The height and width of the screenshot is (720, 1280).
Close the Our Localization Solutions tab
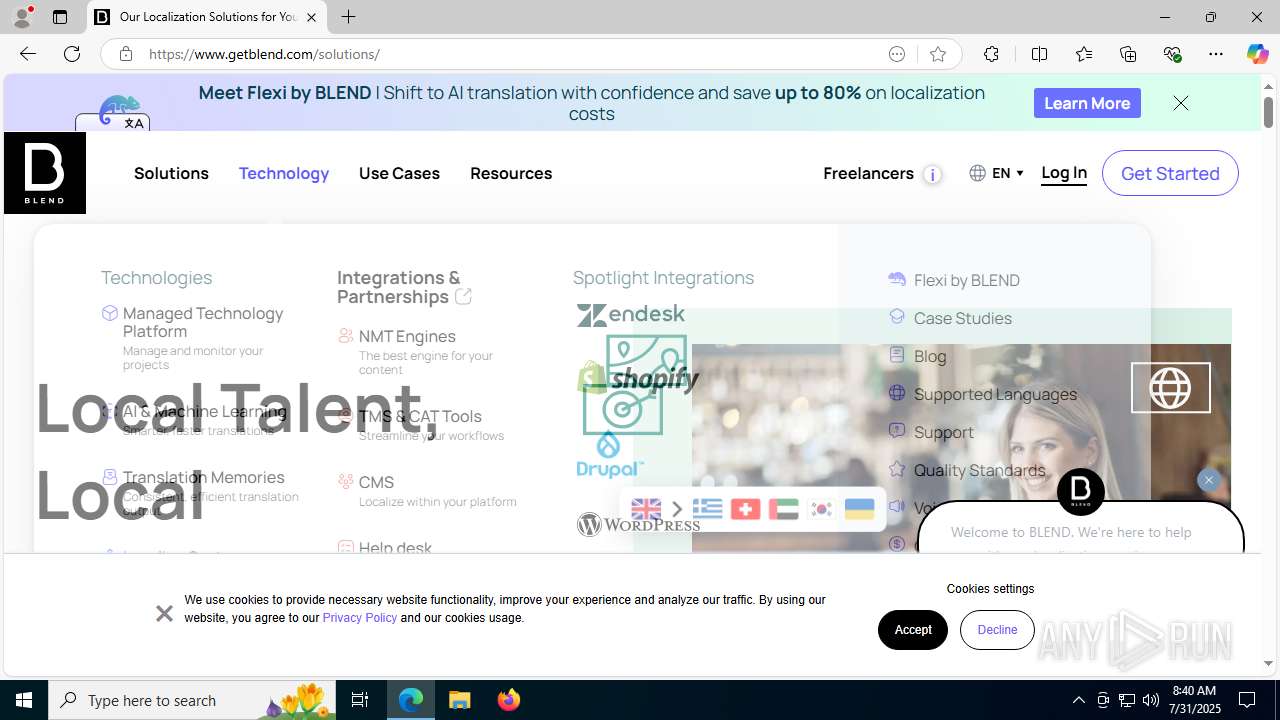[311, 17]
